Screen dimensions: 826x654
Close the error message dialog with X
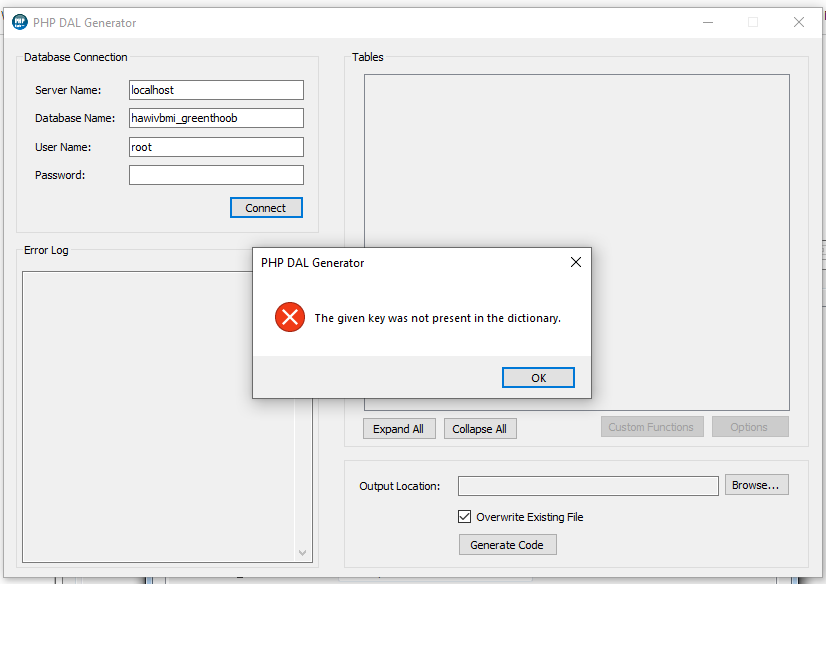tap(575, 263)
